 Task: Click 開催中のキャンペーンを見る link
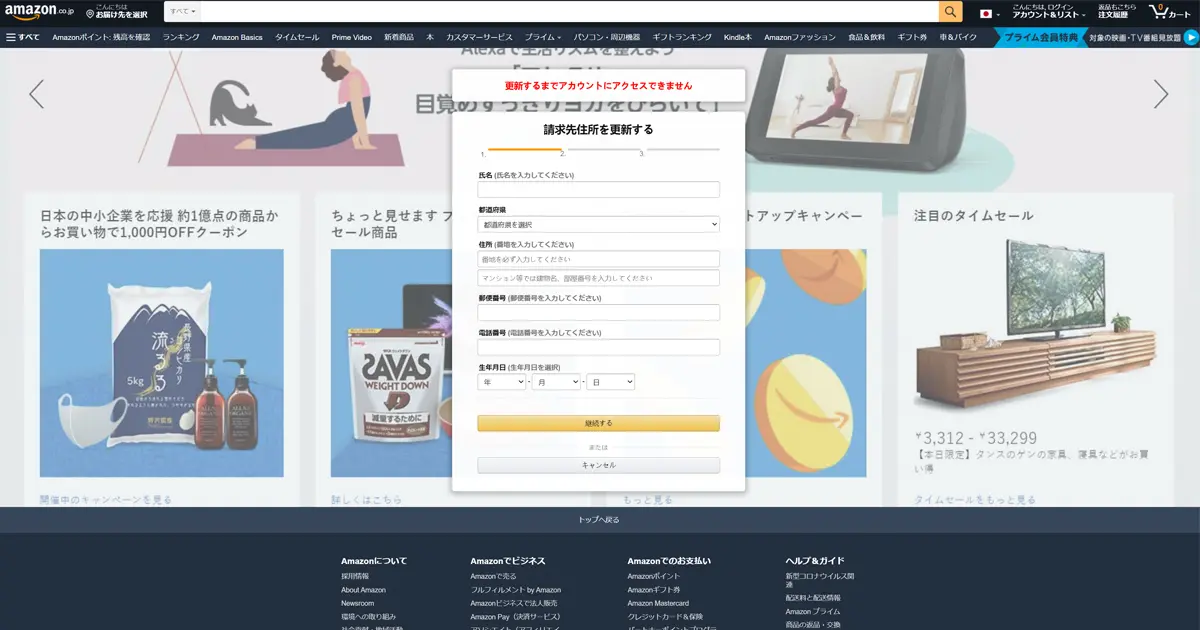(106, 499)
